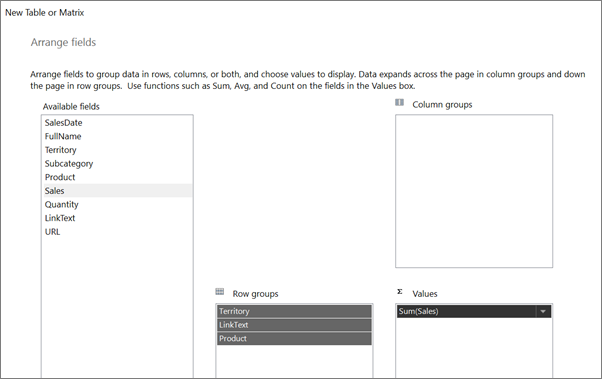
Task: Select LinkText in Row groups
Action: point(294,325)
